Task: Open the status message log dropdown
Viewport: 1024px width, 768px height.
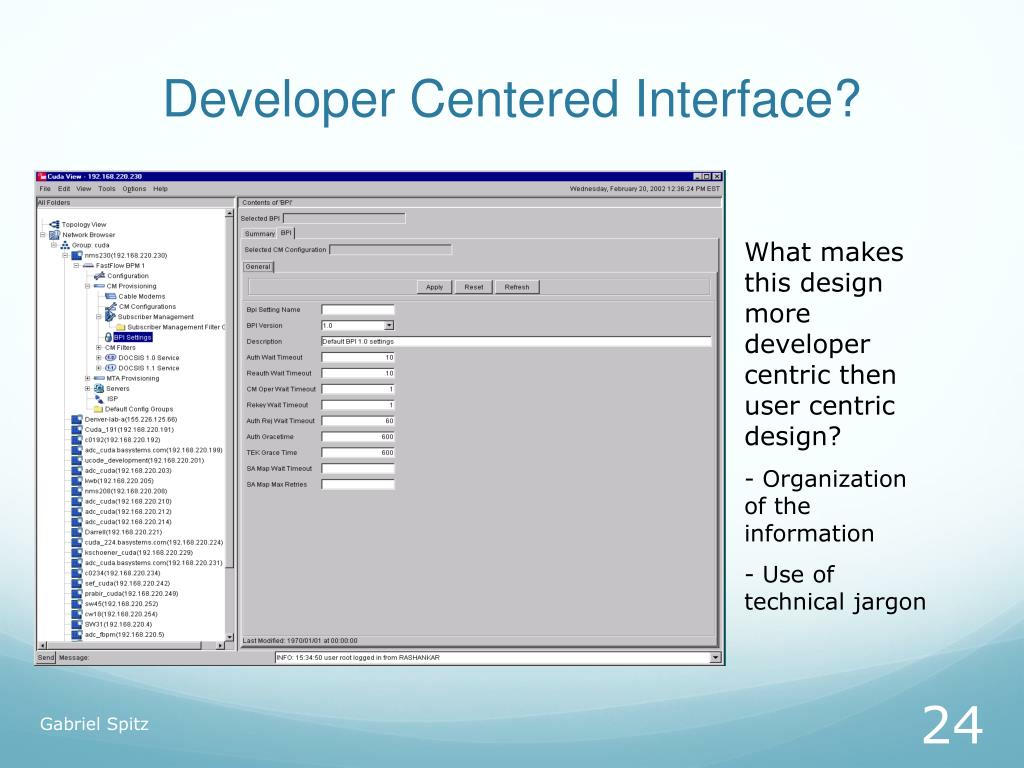Action: click(x=715, y=658)
